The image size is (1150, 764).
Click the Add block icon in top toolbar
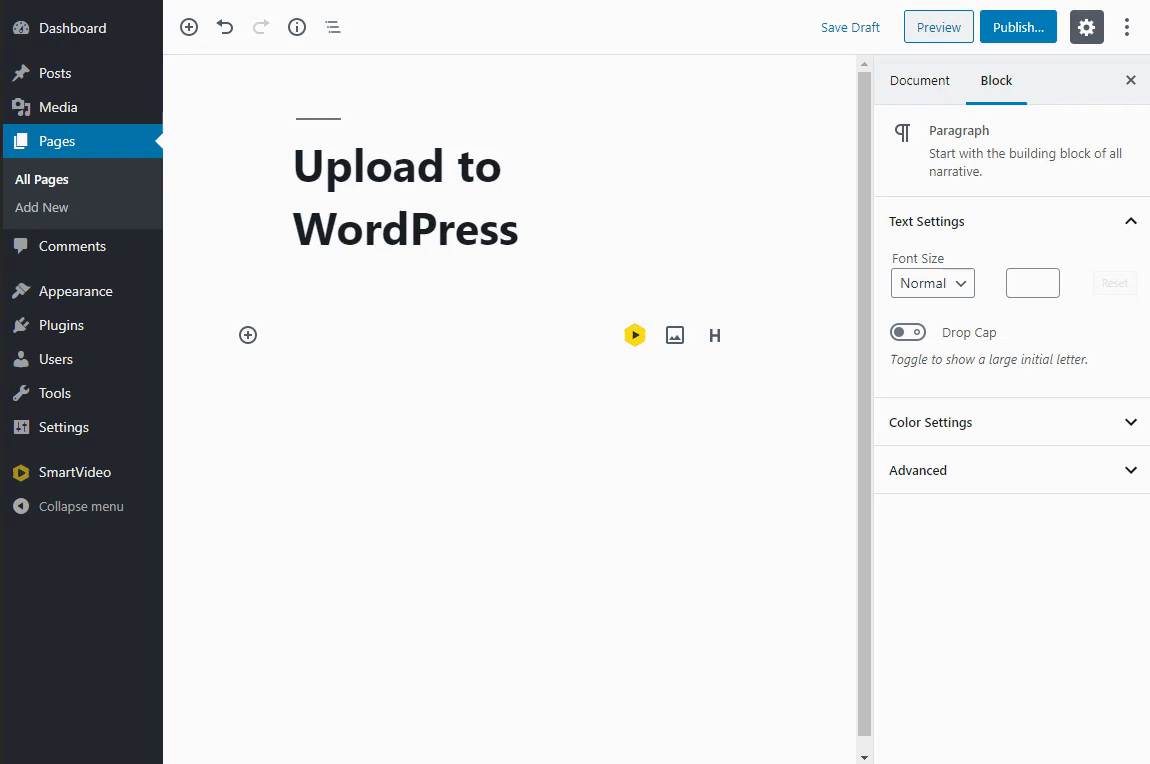189,27
